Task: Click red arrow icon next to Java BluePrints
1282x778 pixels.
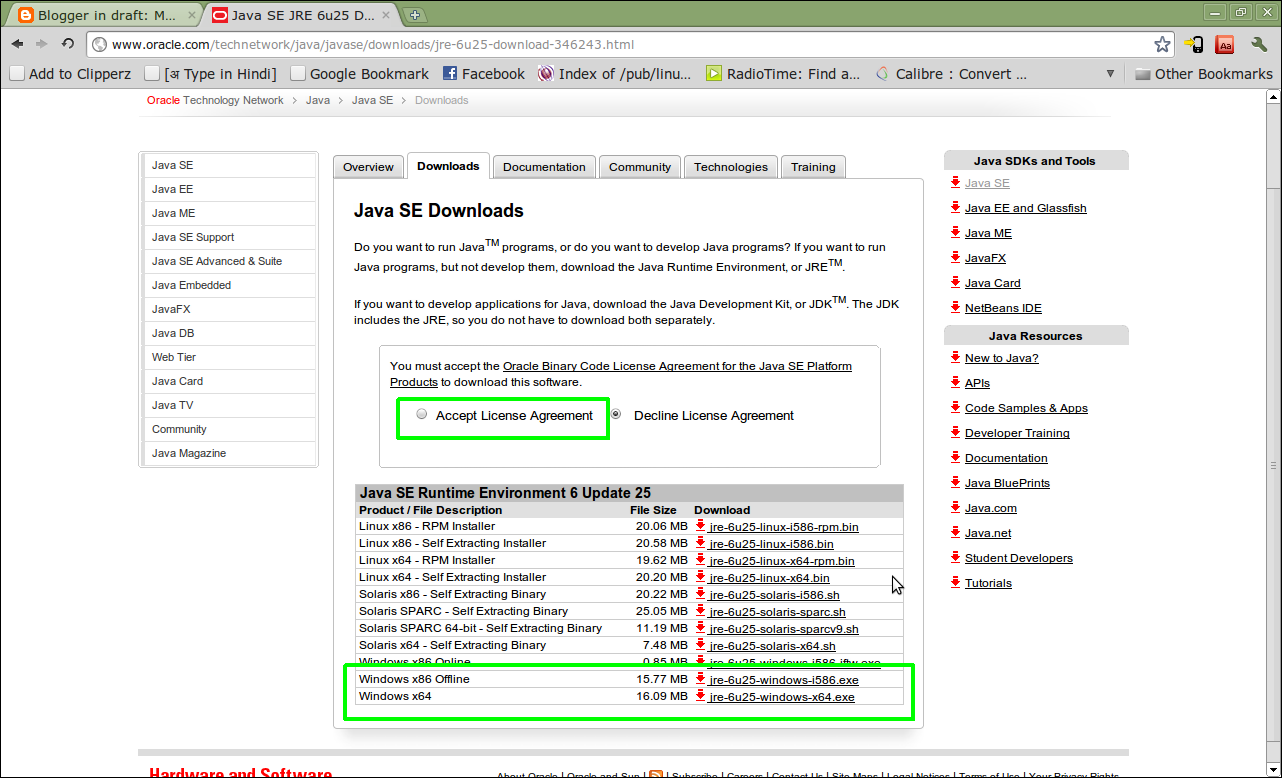Action: [x=955, y=482]
